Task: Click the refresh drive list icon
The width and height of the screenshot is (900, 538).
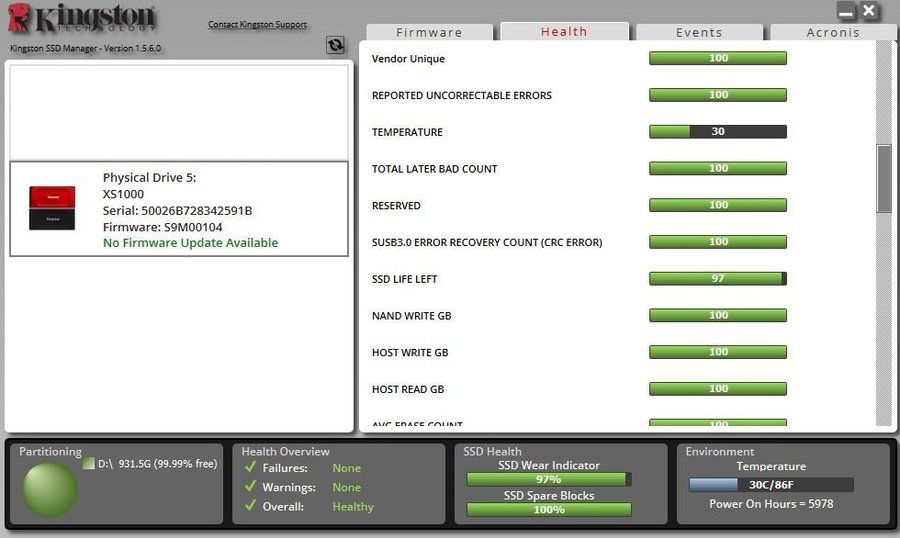Action: pos(335,45)
